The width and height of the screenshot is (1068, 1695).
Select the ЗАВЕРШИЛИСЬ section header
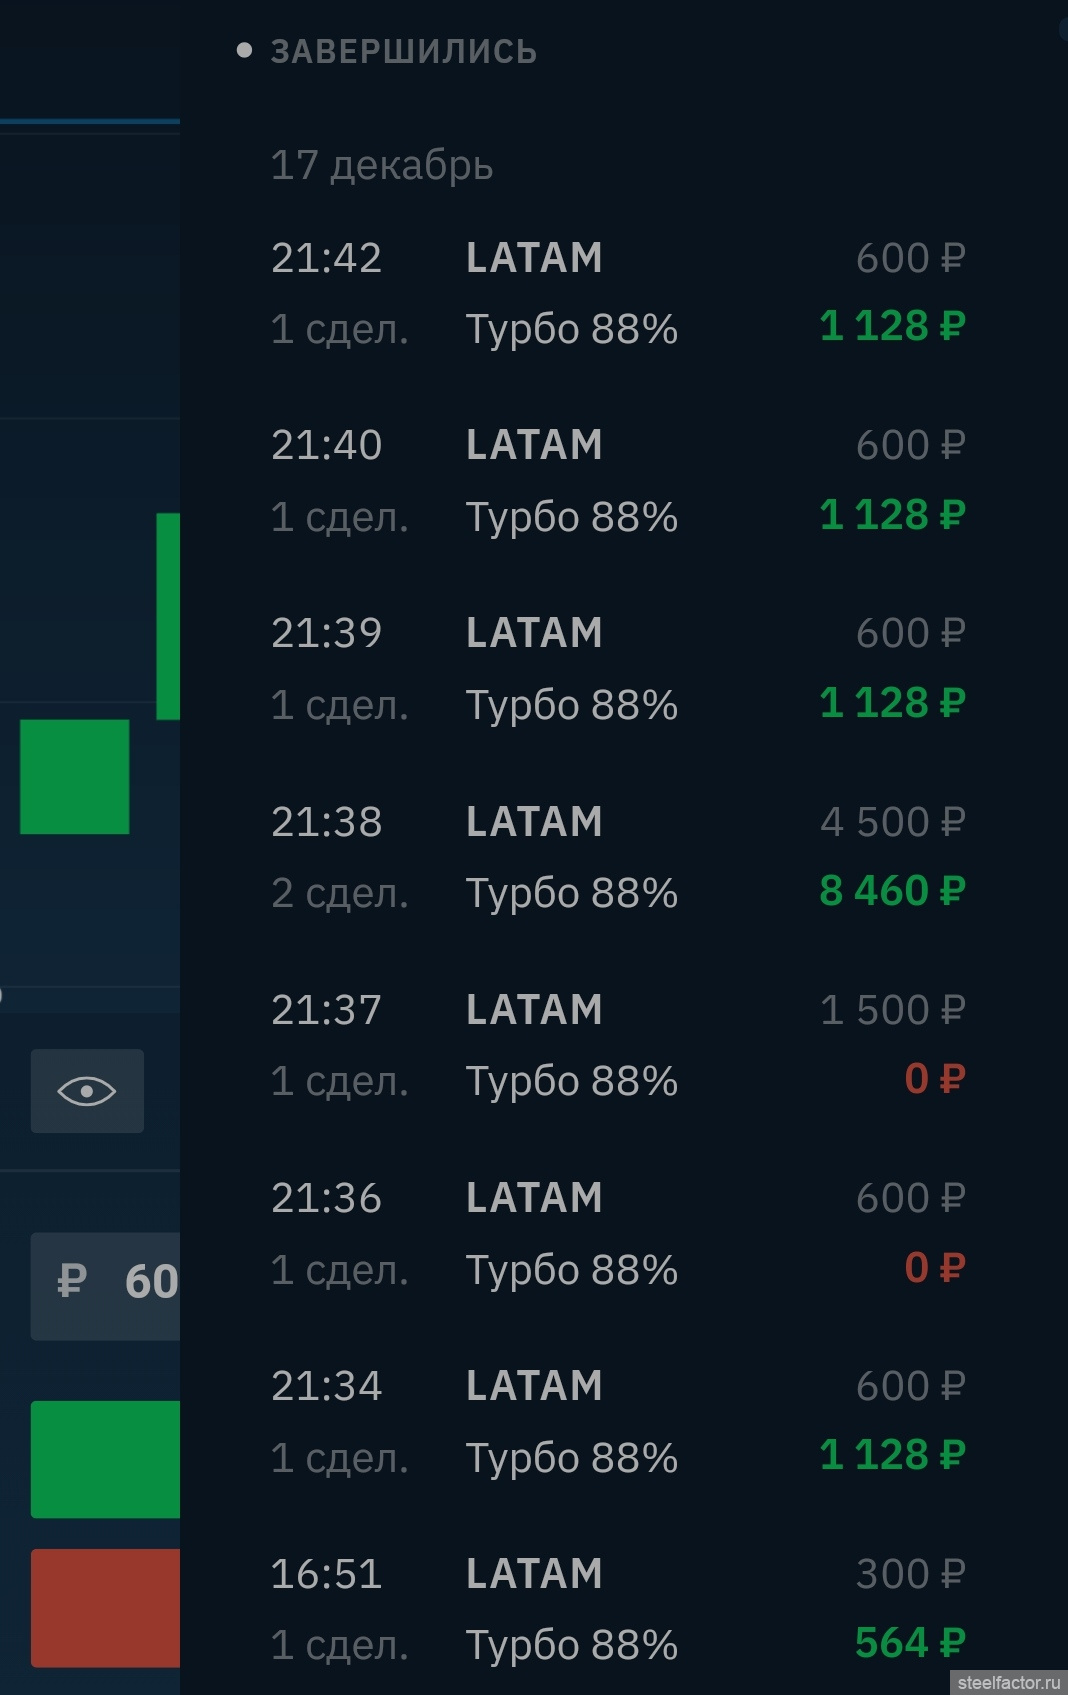(x=403, y=52)
